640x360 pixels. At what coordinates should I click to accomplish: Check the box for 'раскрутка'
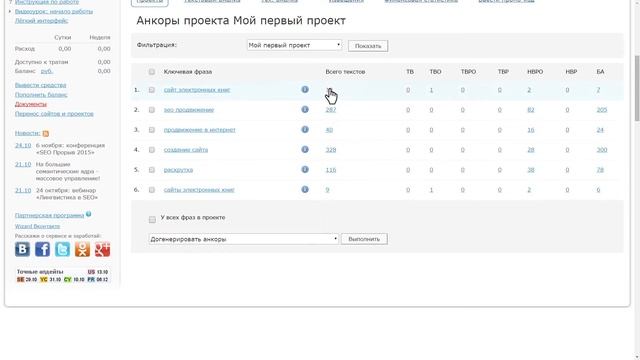coord(152,170)
